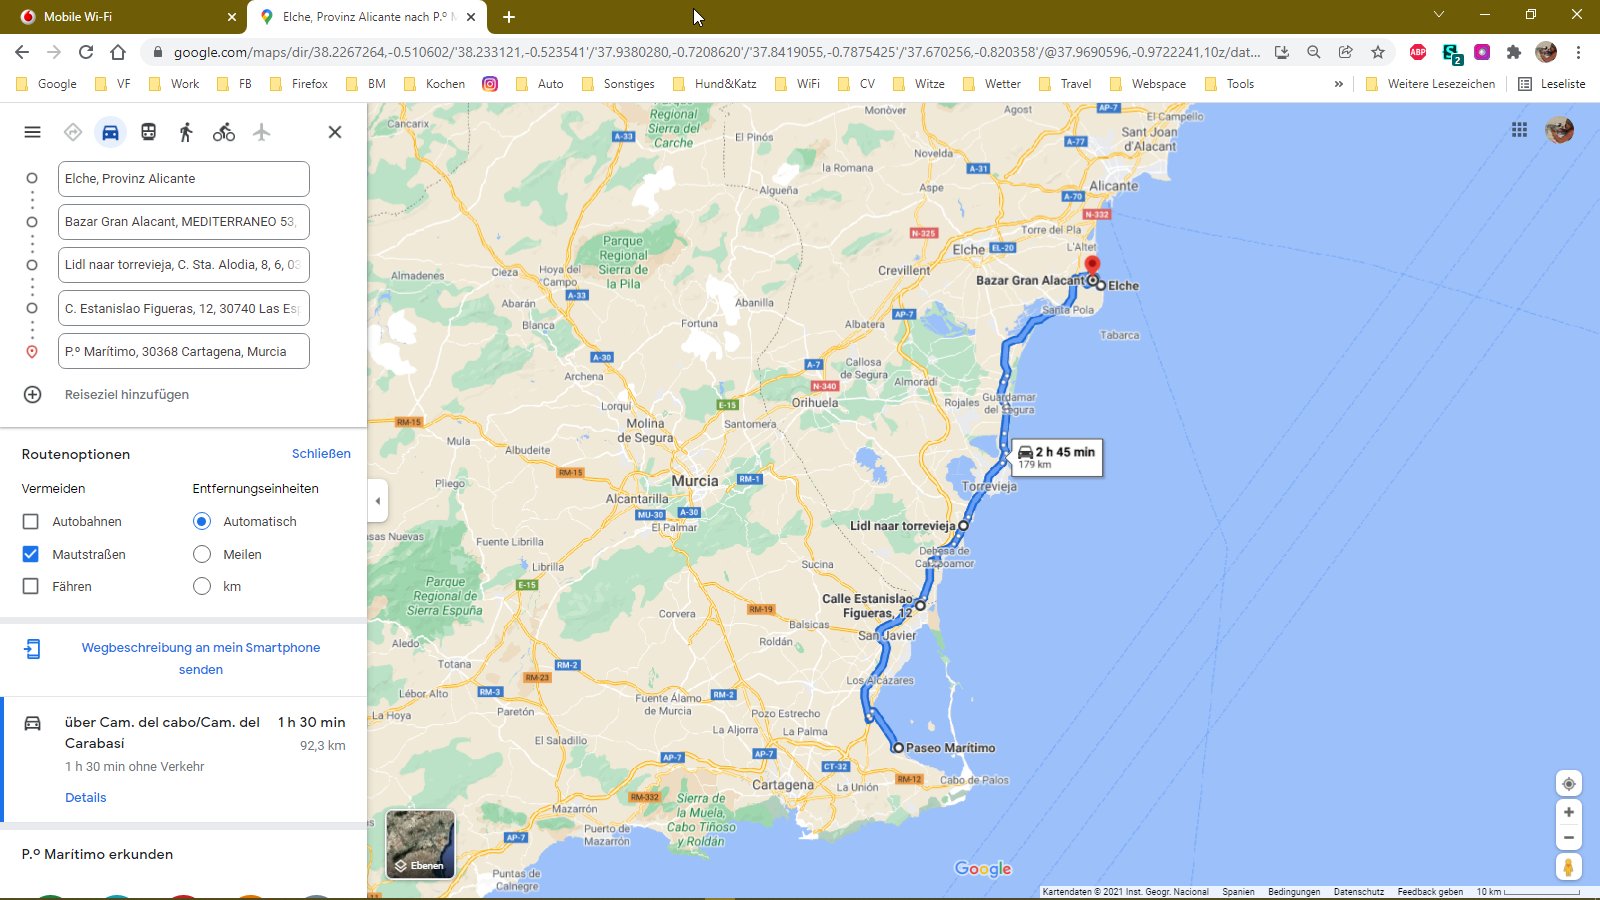Zoom out on the map
Viewport: 1600px width, 900px height.
1568,838
